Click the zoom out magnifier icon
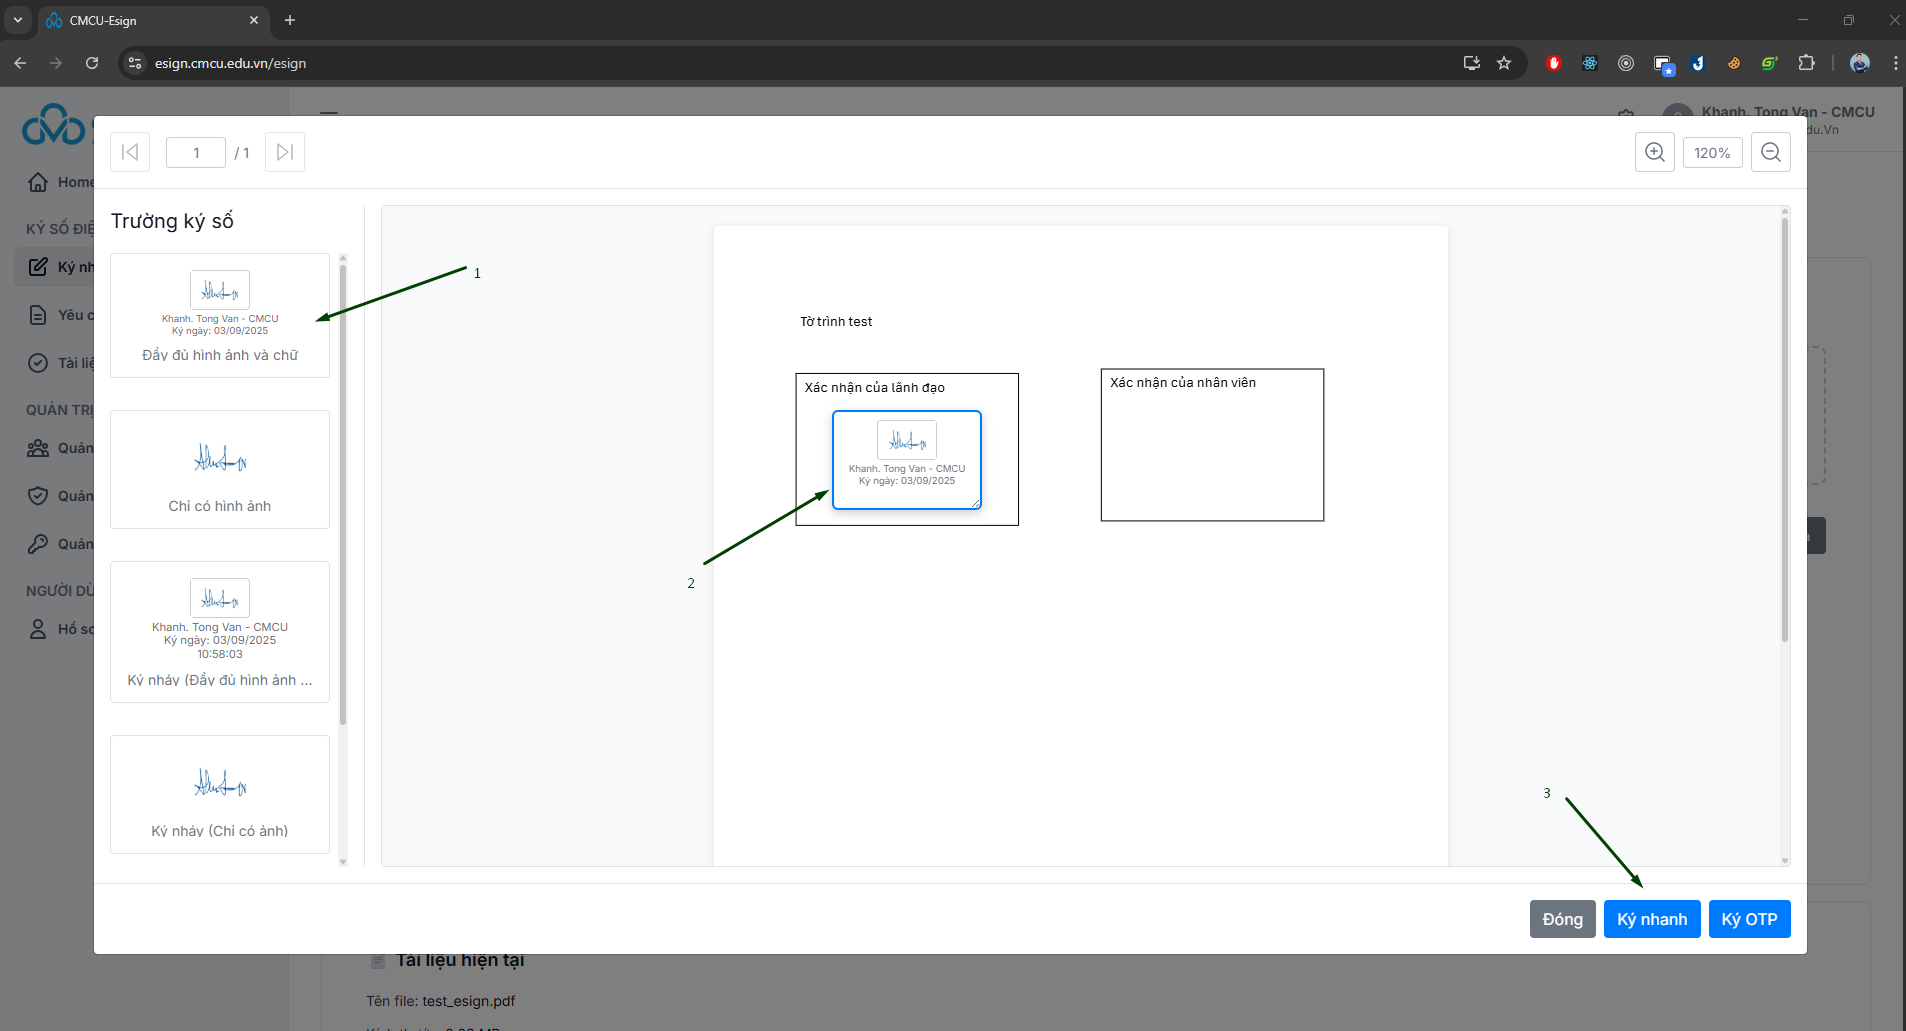 (x=1770, y=153)
